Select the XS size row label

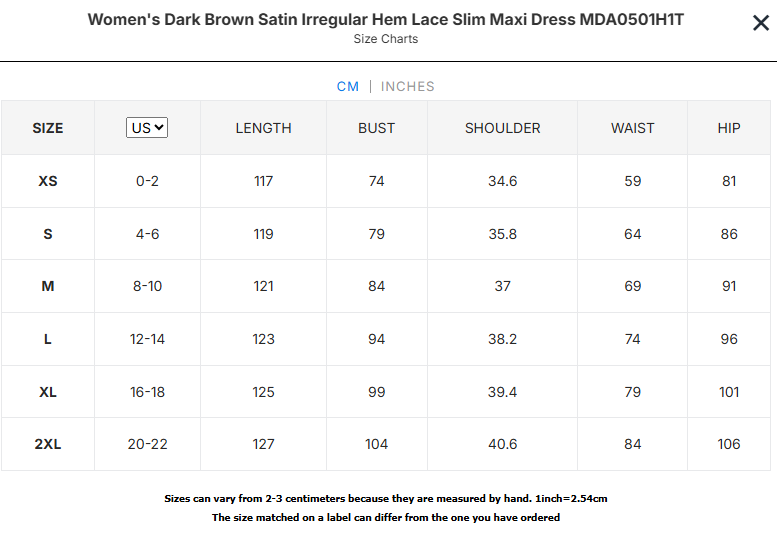[x=48, y=181]
